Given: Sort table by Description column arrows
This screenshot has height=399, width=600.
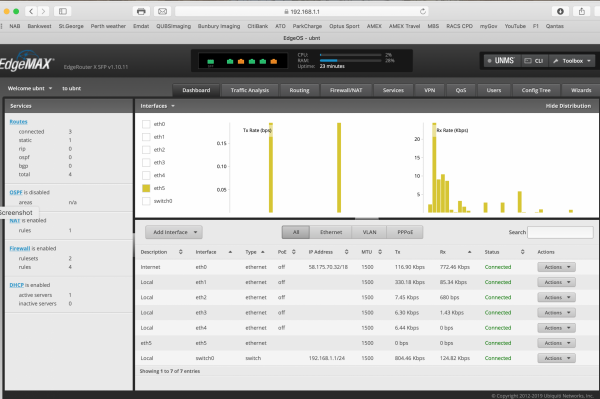Looking at the screenshot, I should pyautogui.click(x=181, y=252).
